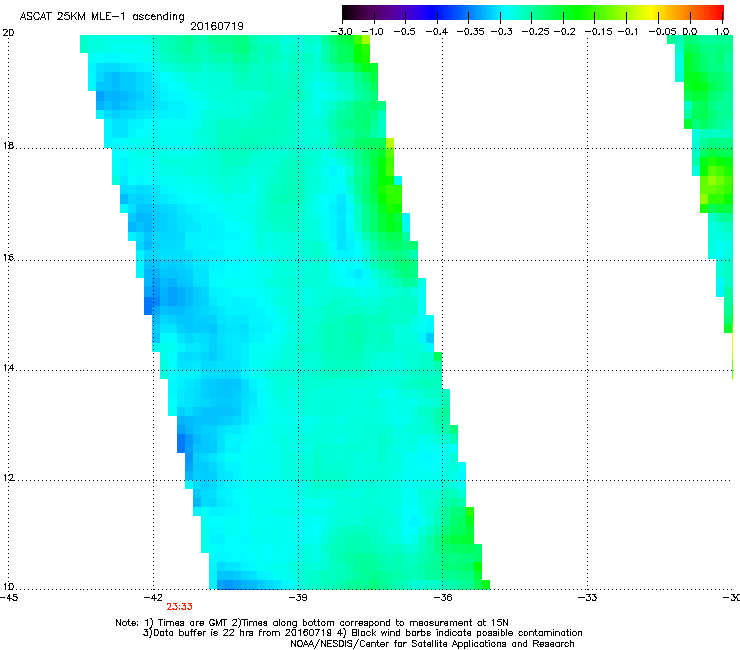This screenshot has height=650, width=740.
Task: Click the longitude label -45
Action: pyautogui.click(x=9, y=598)
